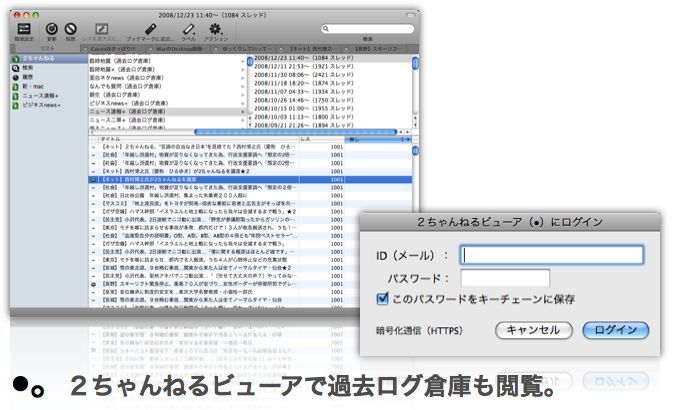
Task: Switch to the リスト tab
Action: 46,49
